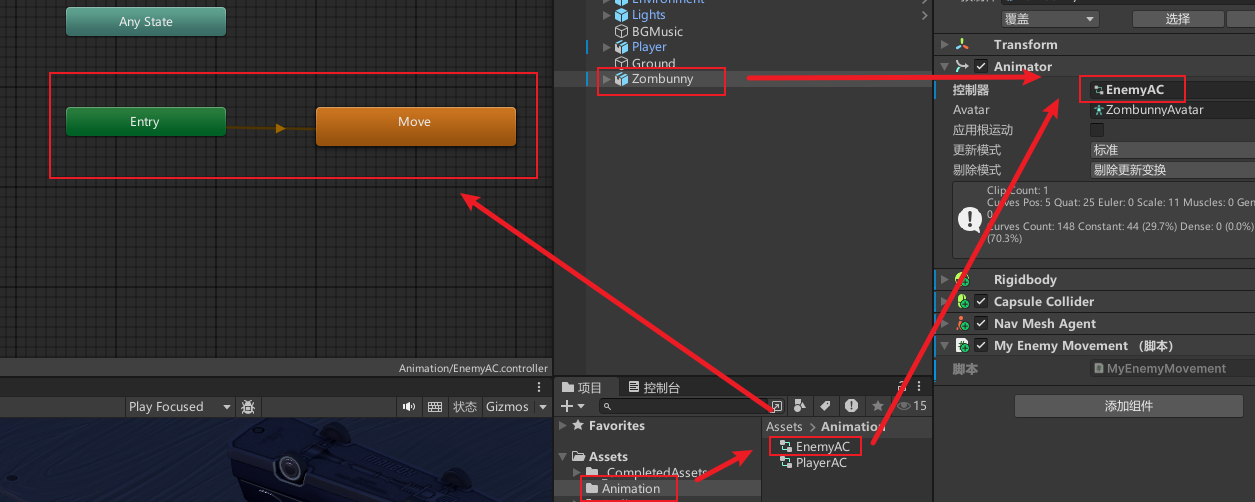Select the Entry state node

[146, 122]
